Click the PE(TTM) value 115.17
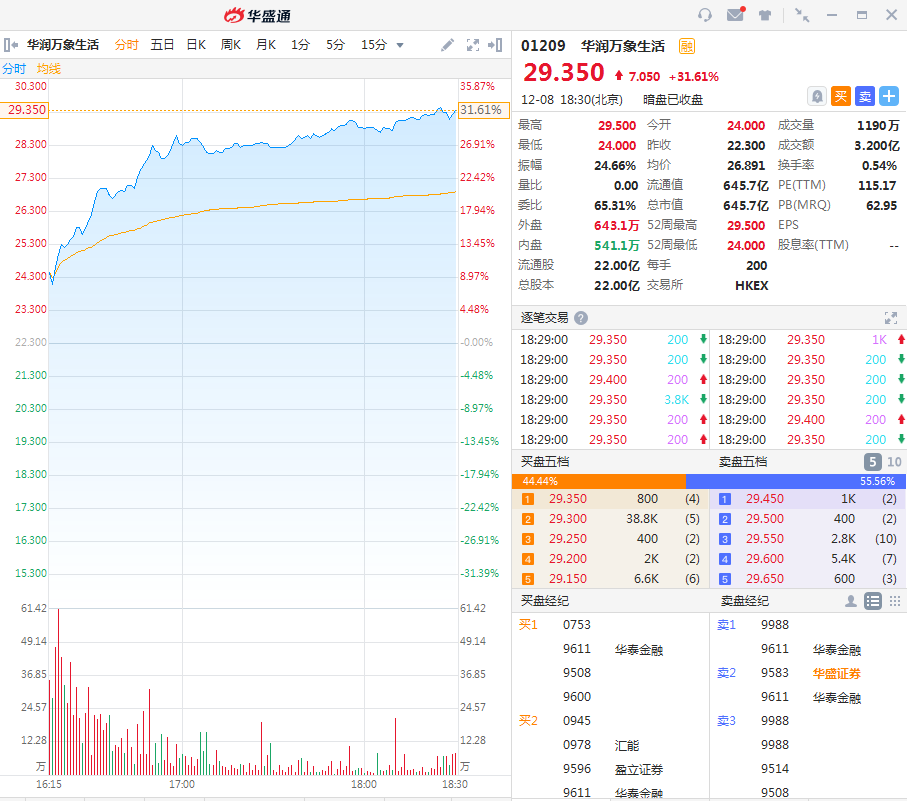 877,186
